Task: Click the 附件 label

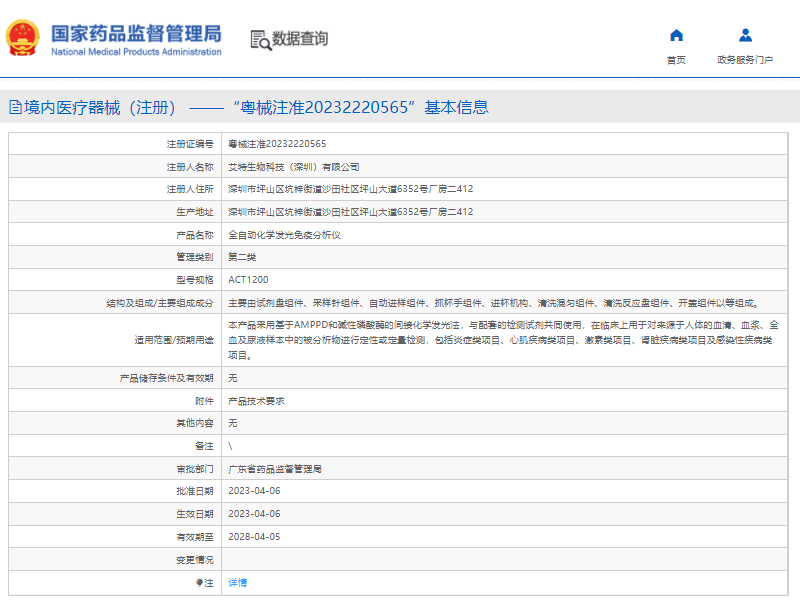Action: click(204, 401)
